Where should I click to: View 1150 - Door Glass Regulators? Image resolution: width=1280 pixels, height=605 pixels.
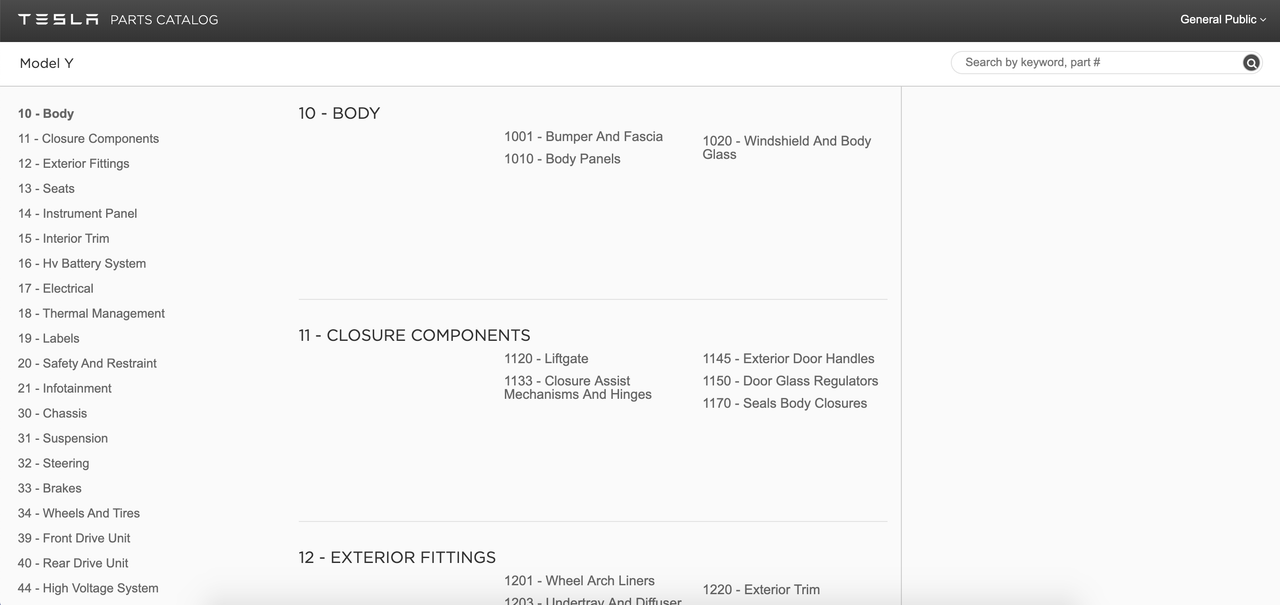pyautogui.click(x=790, y=381)
